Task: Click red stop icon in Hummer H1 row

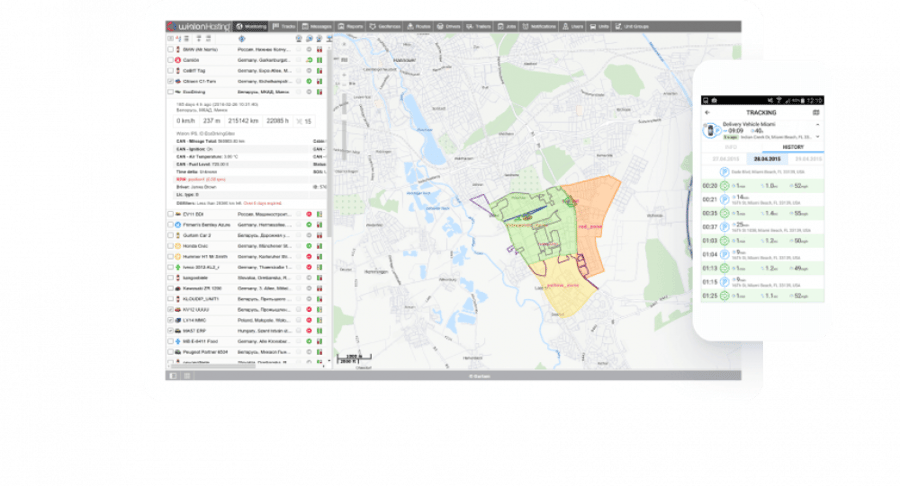Action: pyautogui.click(x=309, y=256)
